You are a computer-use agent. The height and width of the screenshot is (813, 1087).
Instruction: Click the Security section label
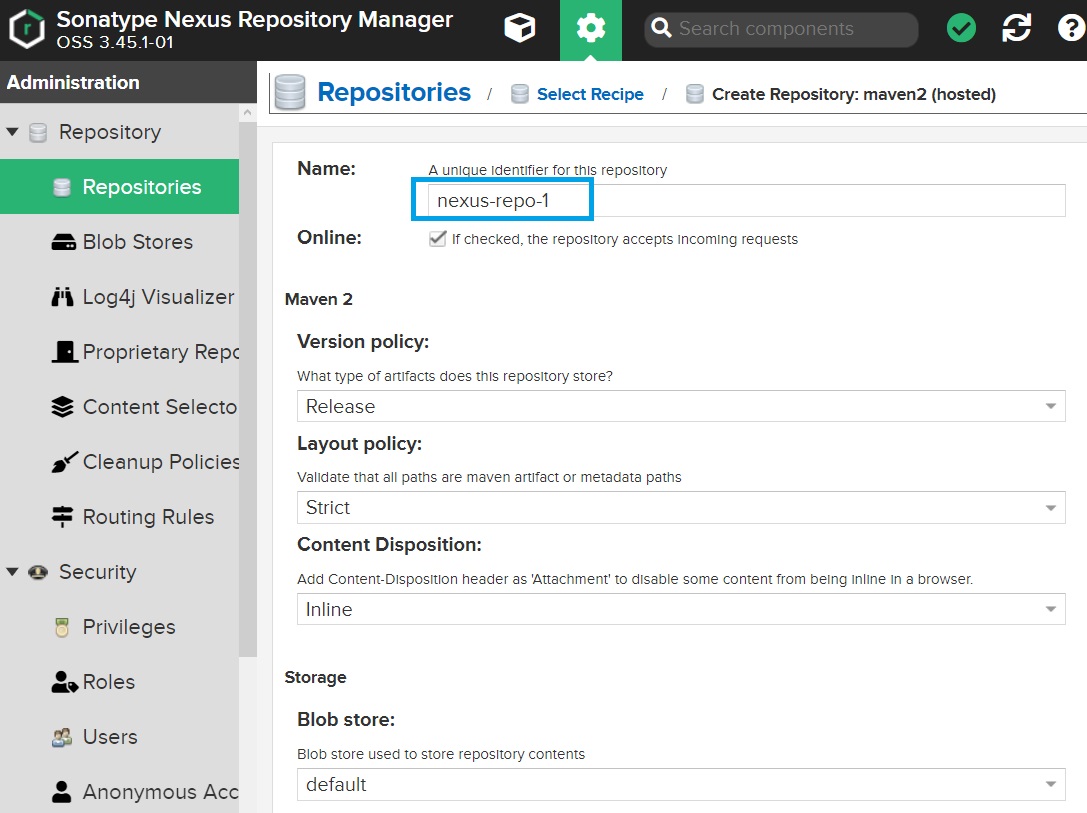pyautogui.click(x=98, y=572)
